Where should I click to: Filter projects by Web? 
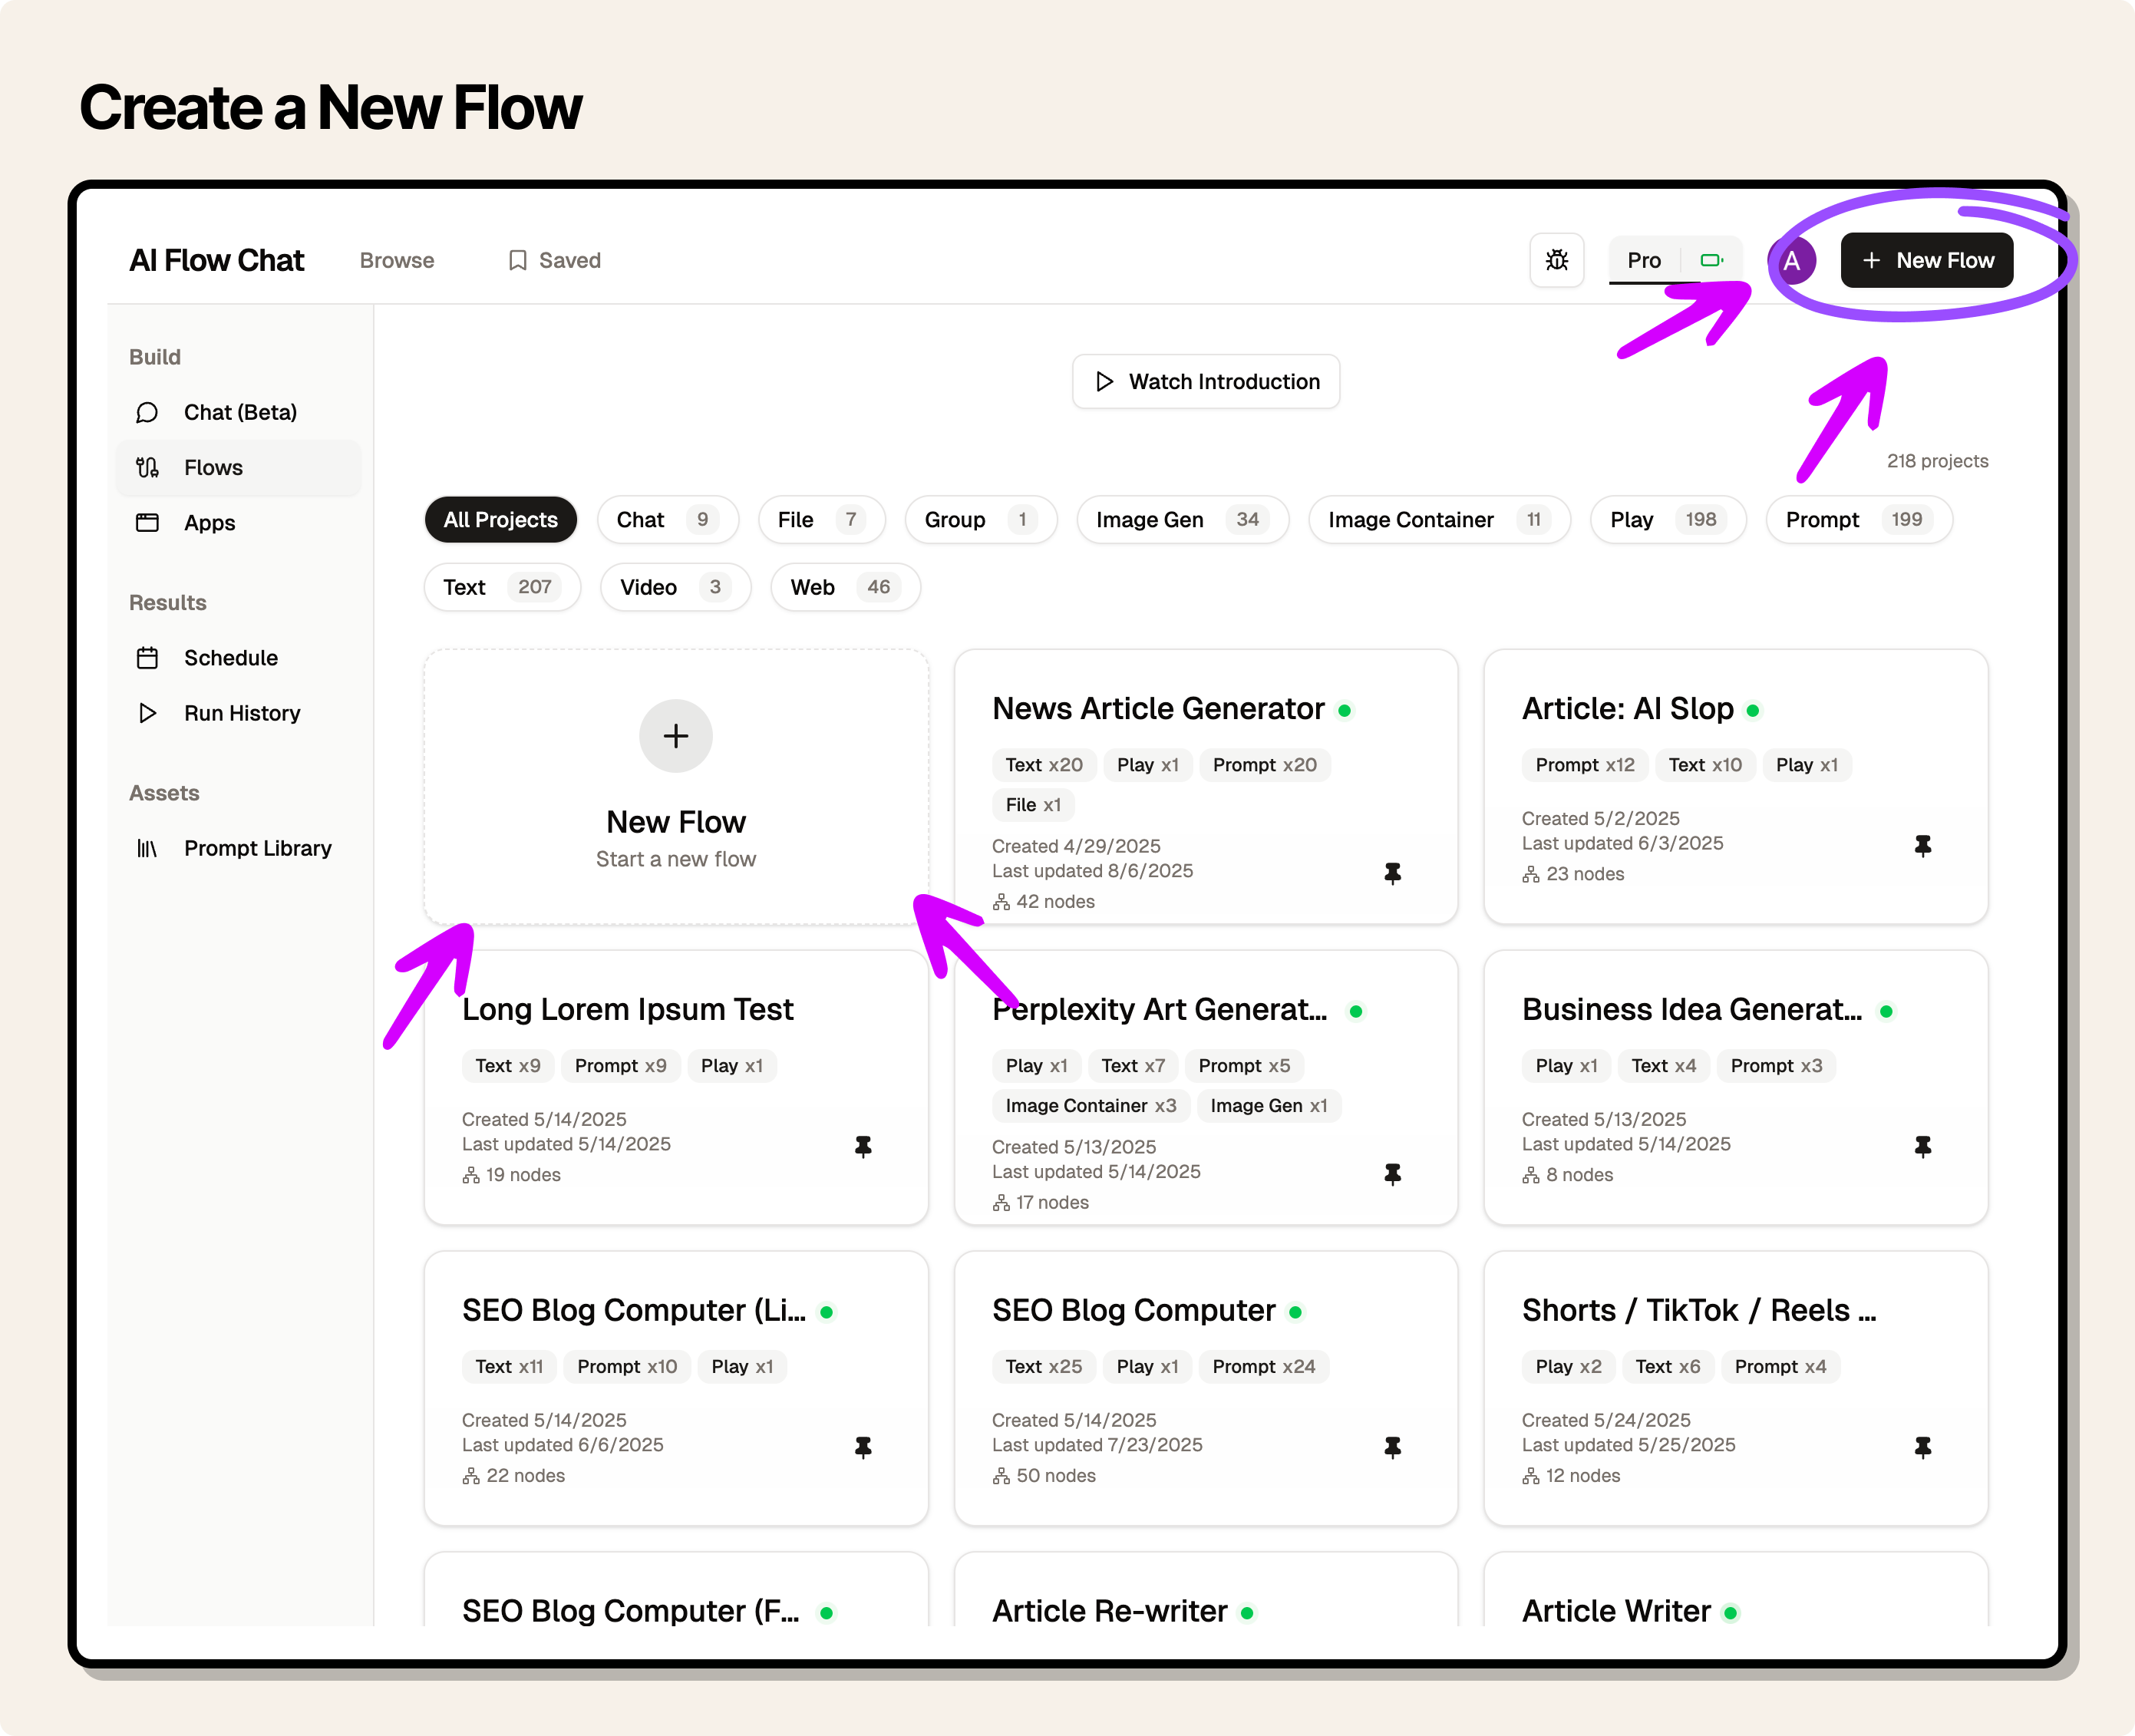pos(844,587)
